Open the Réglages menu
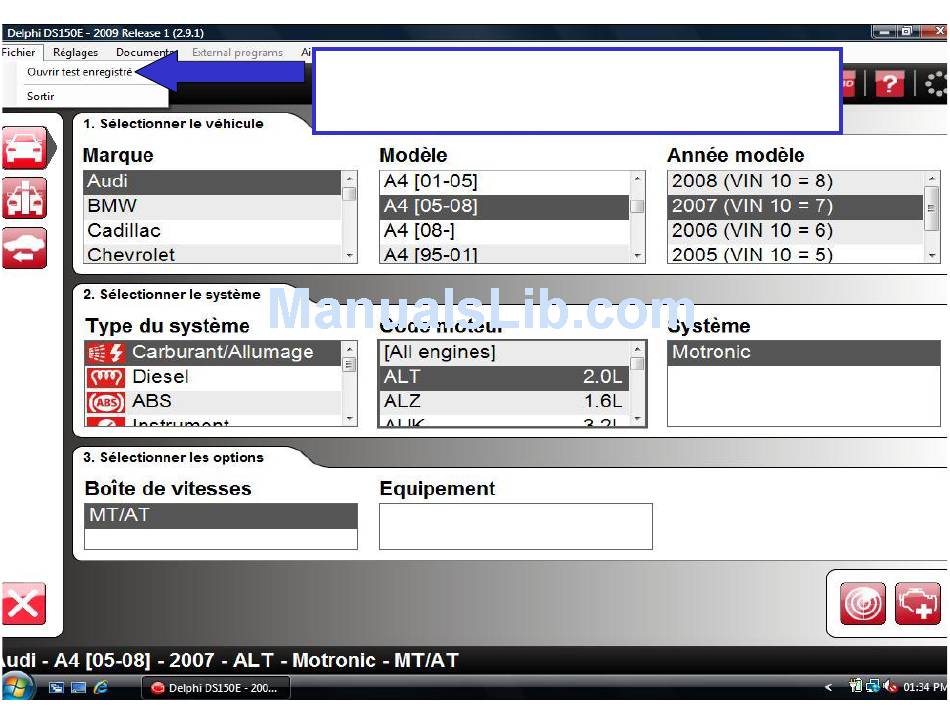 pyautogui.click(x=76, y=52)
